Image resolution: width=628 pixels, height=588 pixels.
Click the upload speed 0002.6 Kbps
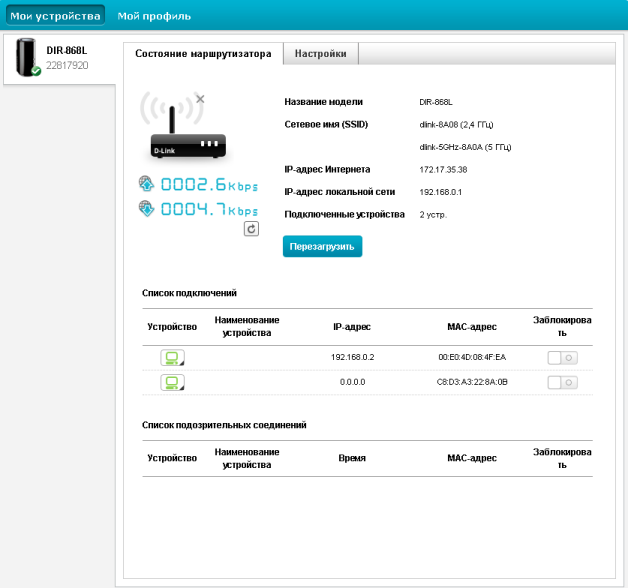click(209, 185)
